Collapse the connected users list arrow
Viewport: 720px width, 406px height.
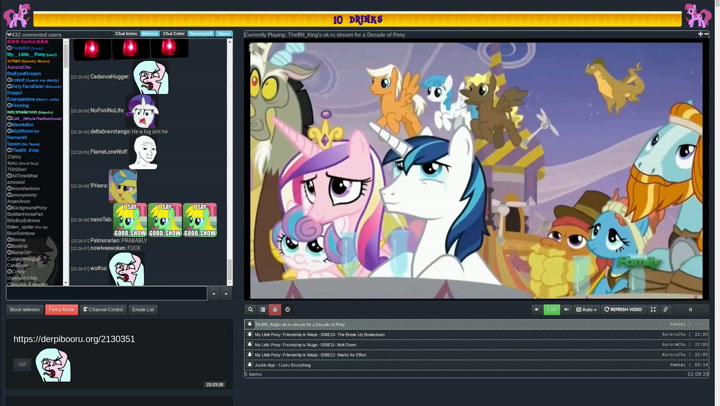click(x=5, y=34)
